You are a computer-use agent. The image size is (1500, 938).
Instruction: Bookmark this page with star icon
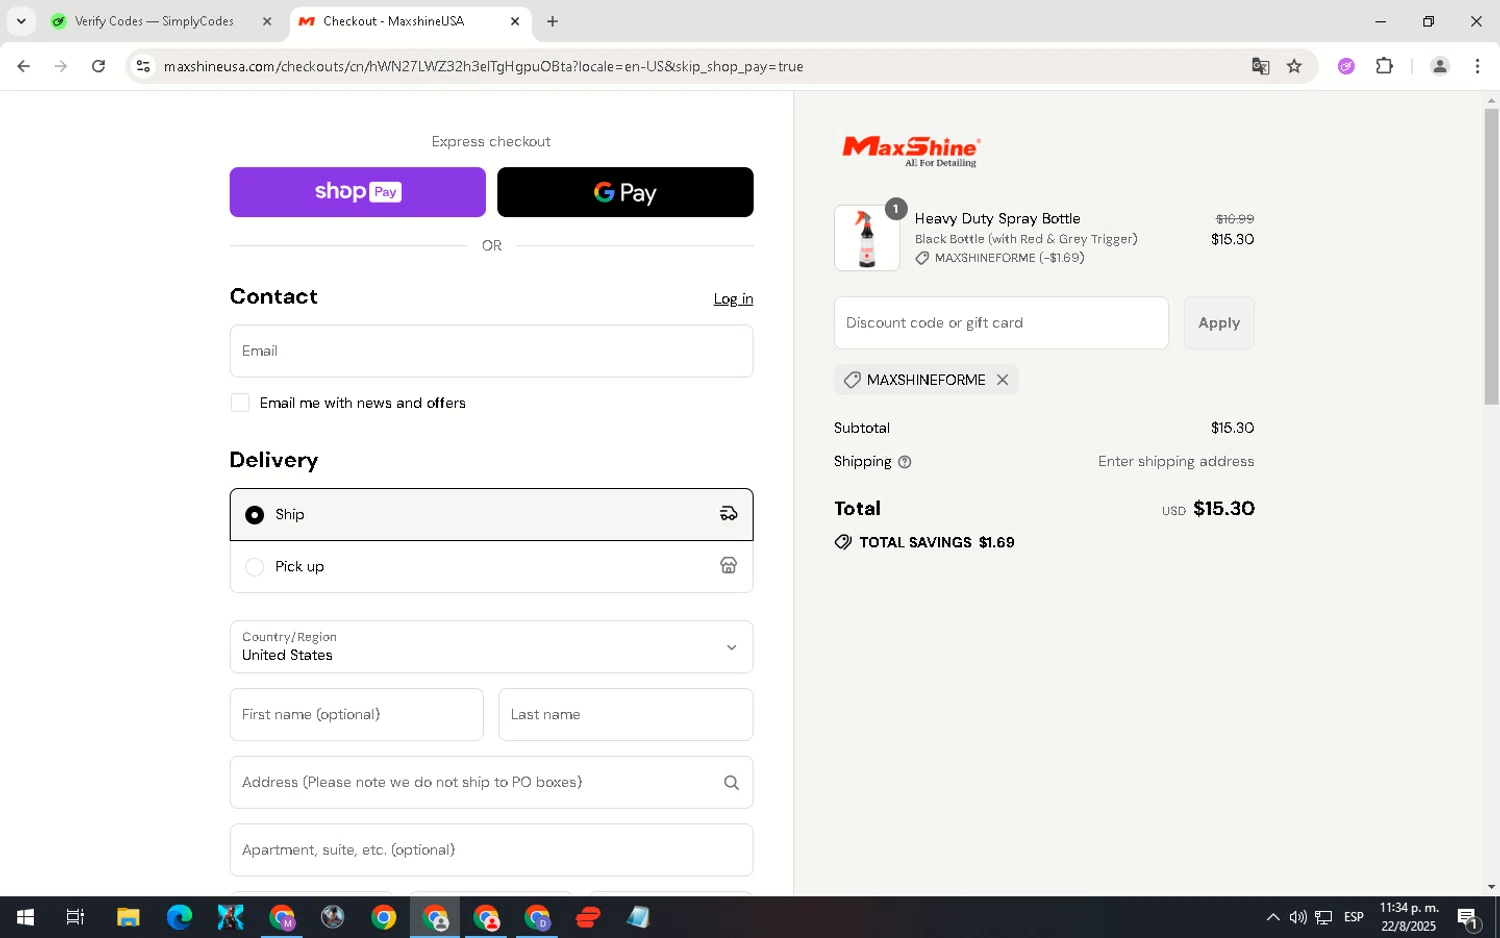point(1294,66)
